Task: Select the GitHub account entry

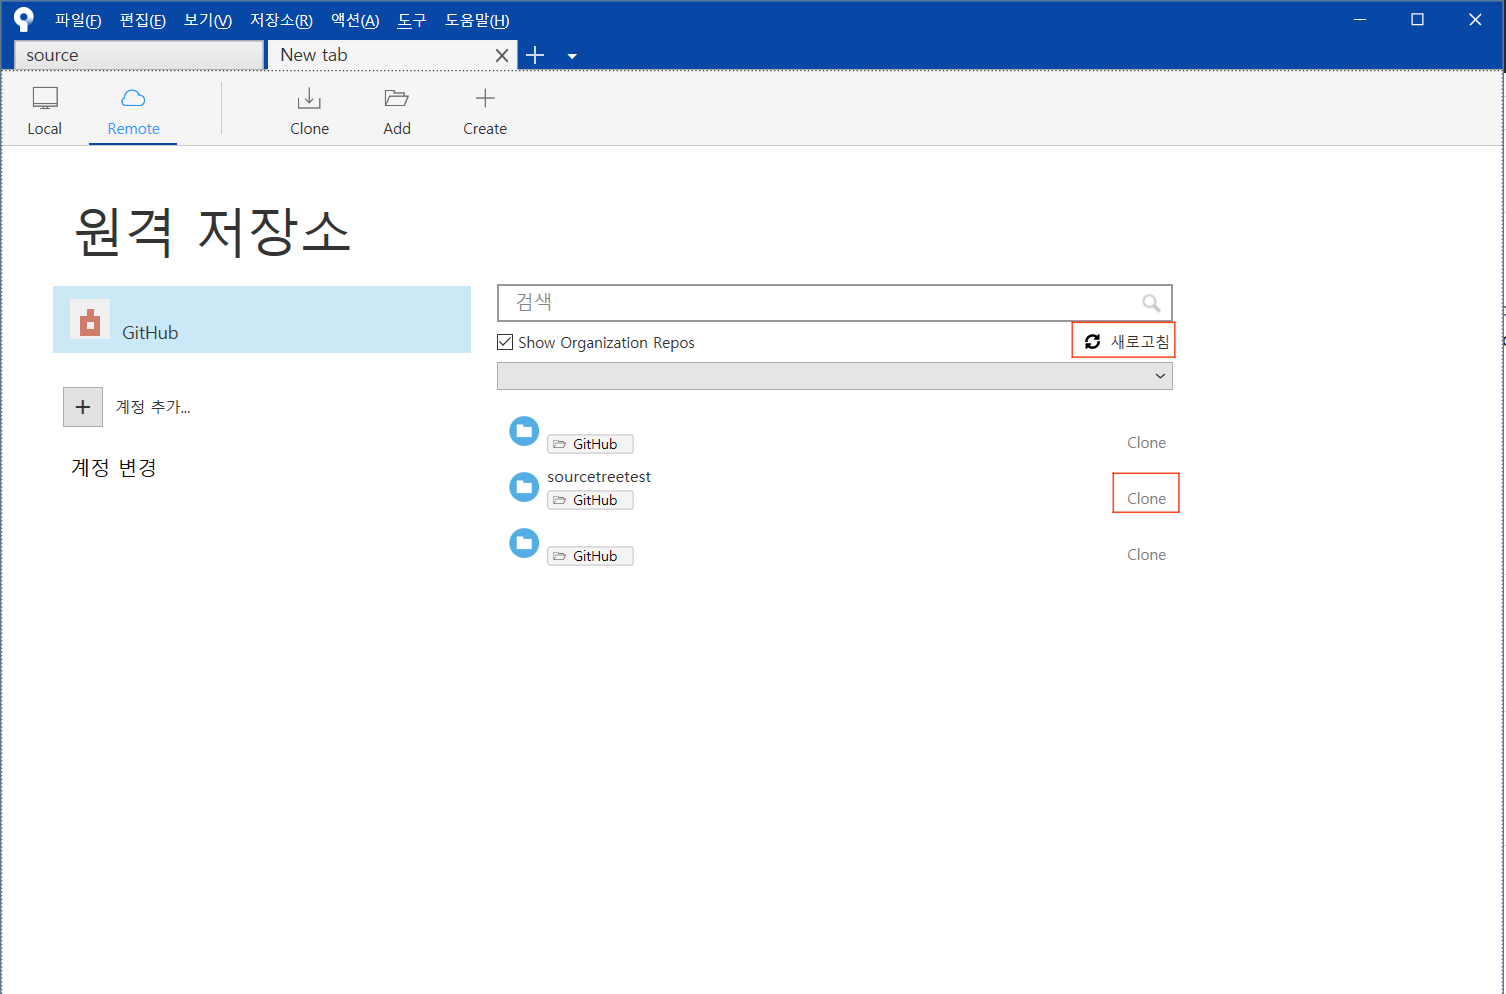Action: tap(262, 320)
